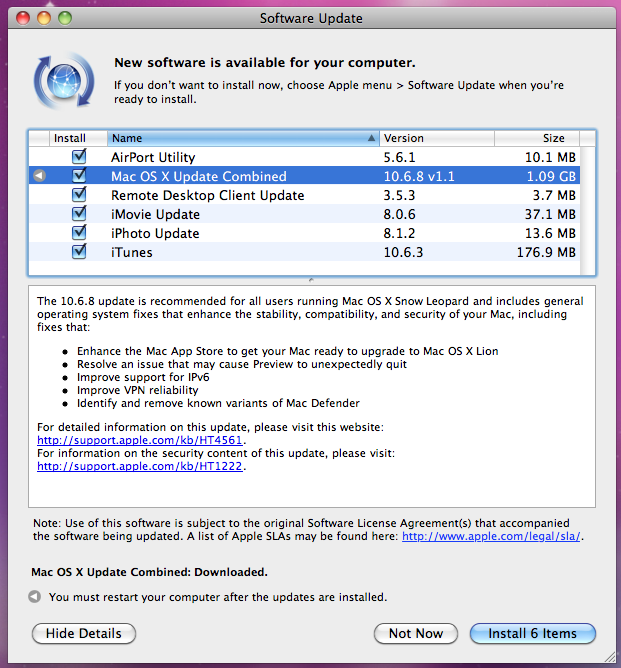
Task: Click Install 6 Items button
Action: click(532, 633)
